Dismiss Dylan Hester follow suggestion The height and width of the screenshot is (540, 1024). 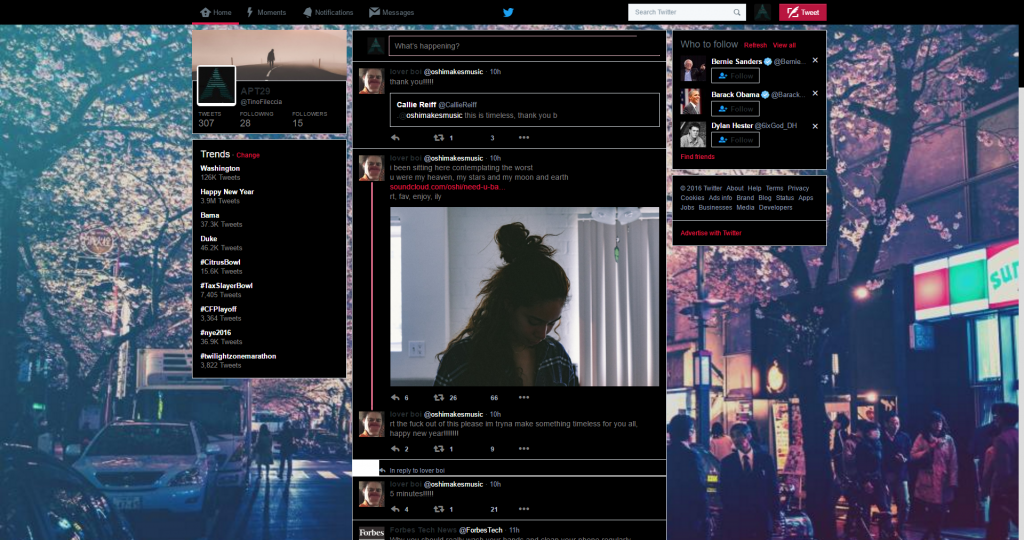pos(815,126)
